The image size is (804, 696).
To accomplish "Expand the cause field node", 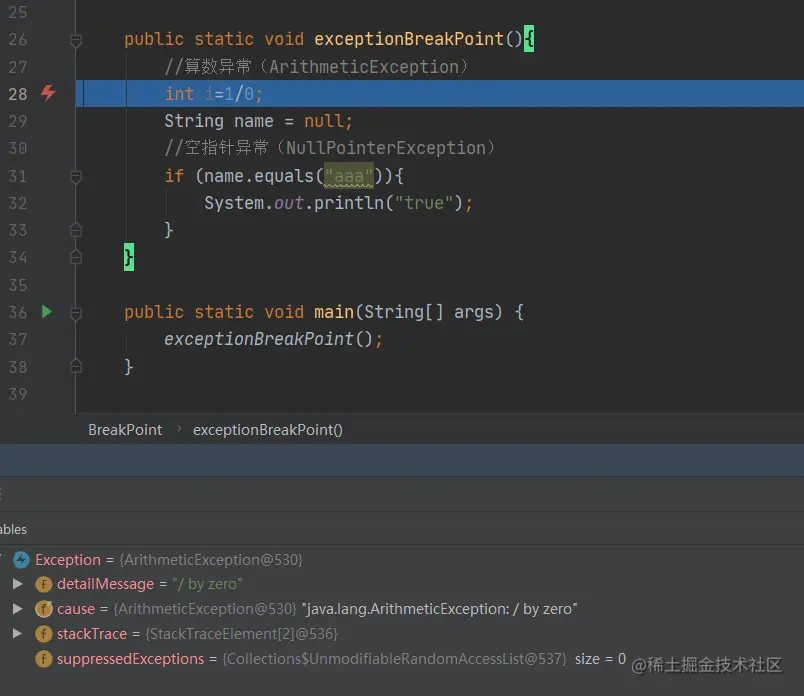I will [17, 609].
